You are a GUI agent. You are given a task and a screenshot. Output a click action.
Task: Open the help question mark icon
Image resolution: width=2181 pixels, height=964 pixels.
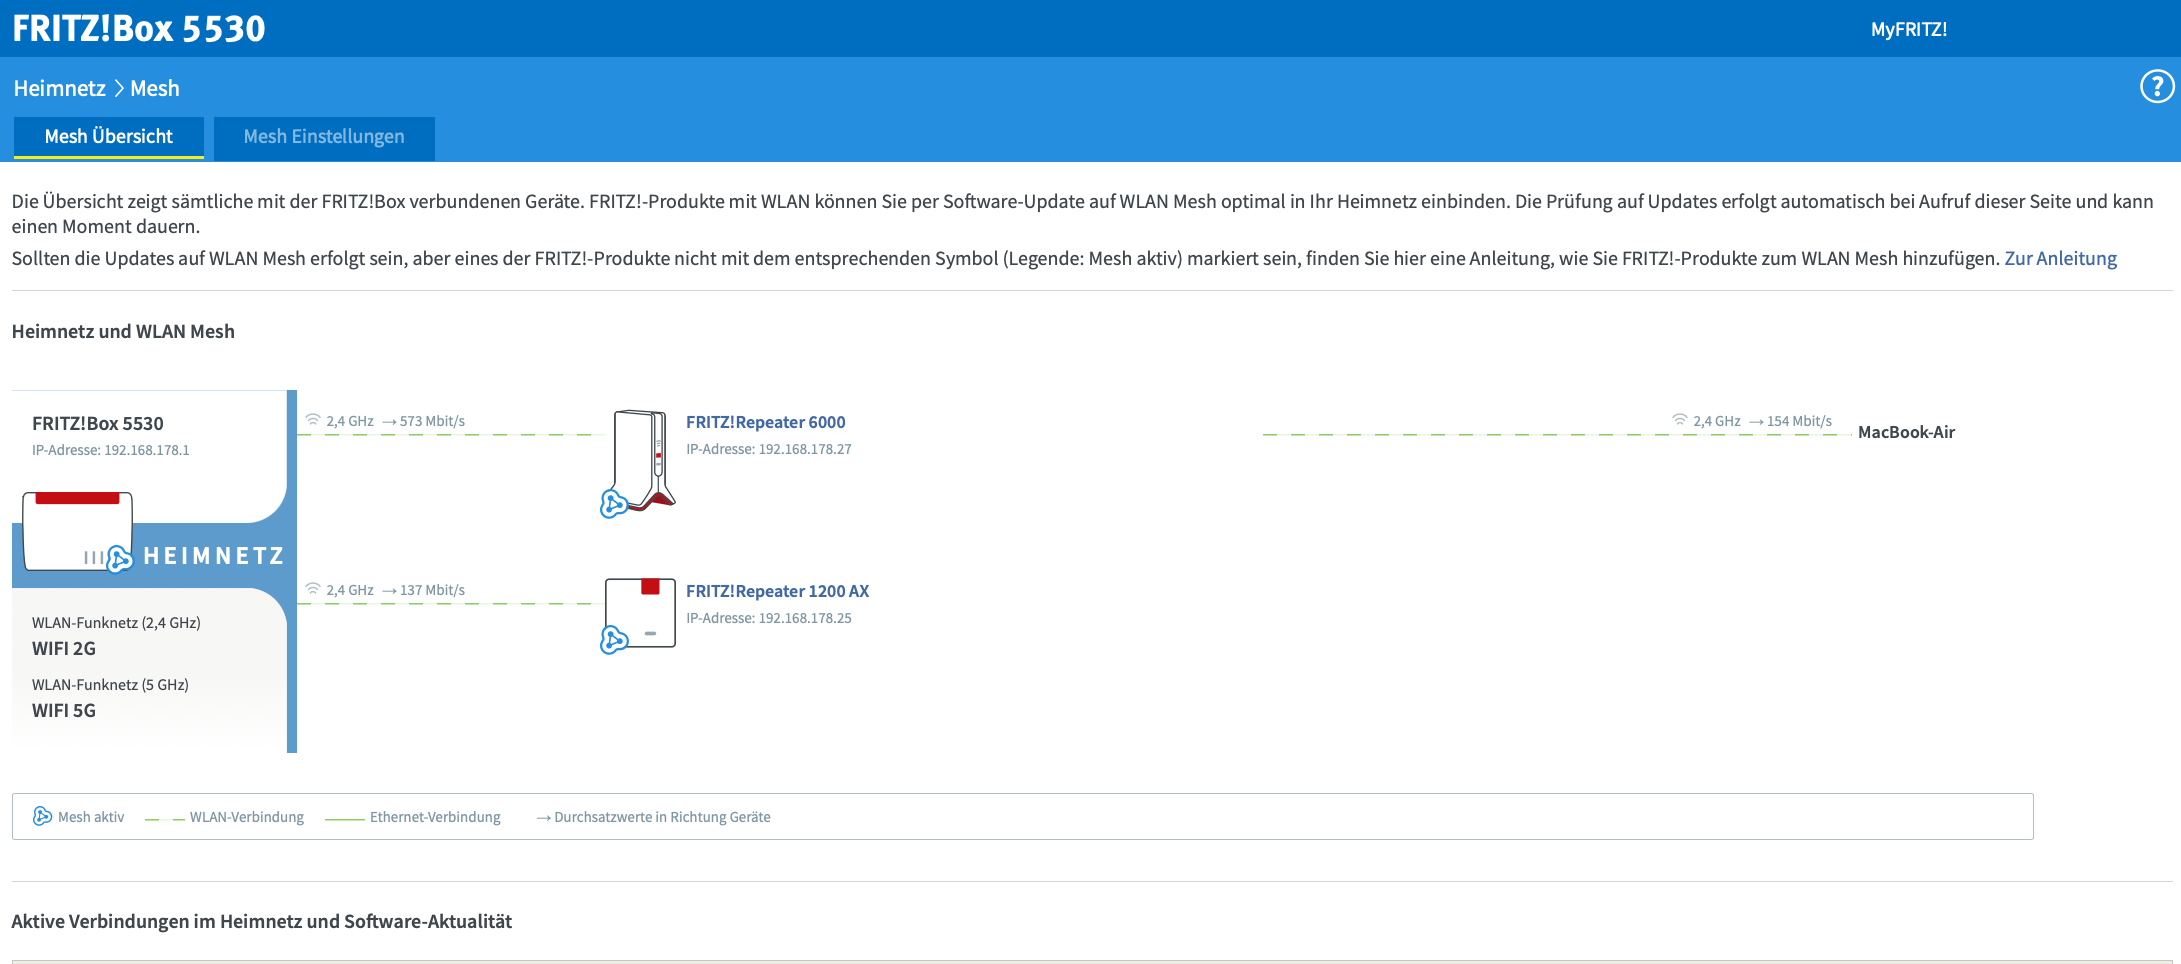point(2156,87)
